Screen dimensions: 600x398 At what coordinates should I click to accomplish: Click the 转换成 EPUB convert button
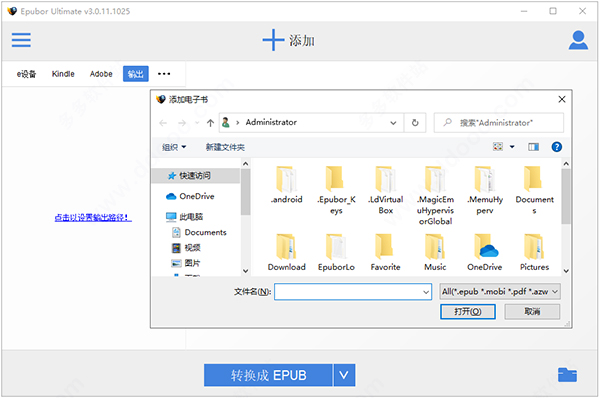click(x=268, y=375)
